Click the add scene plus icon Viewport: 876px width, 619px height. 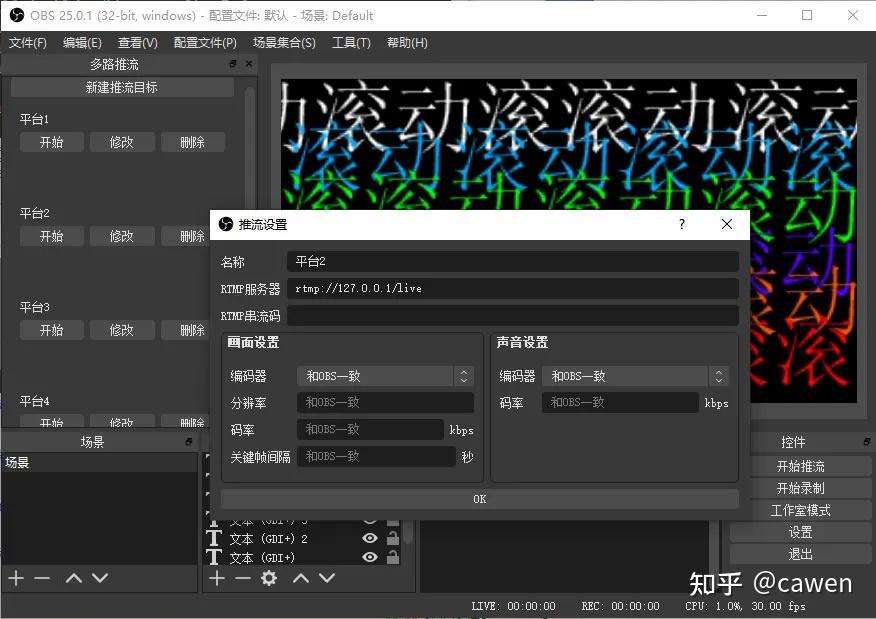[14, 578]
